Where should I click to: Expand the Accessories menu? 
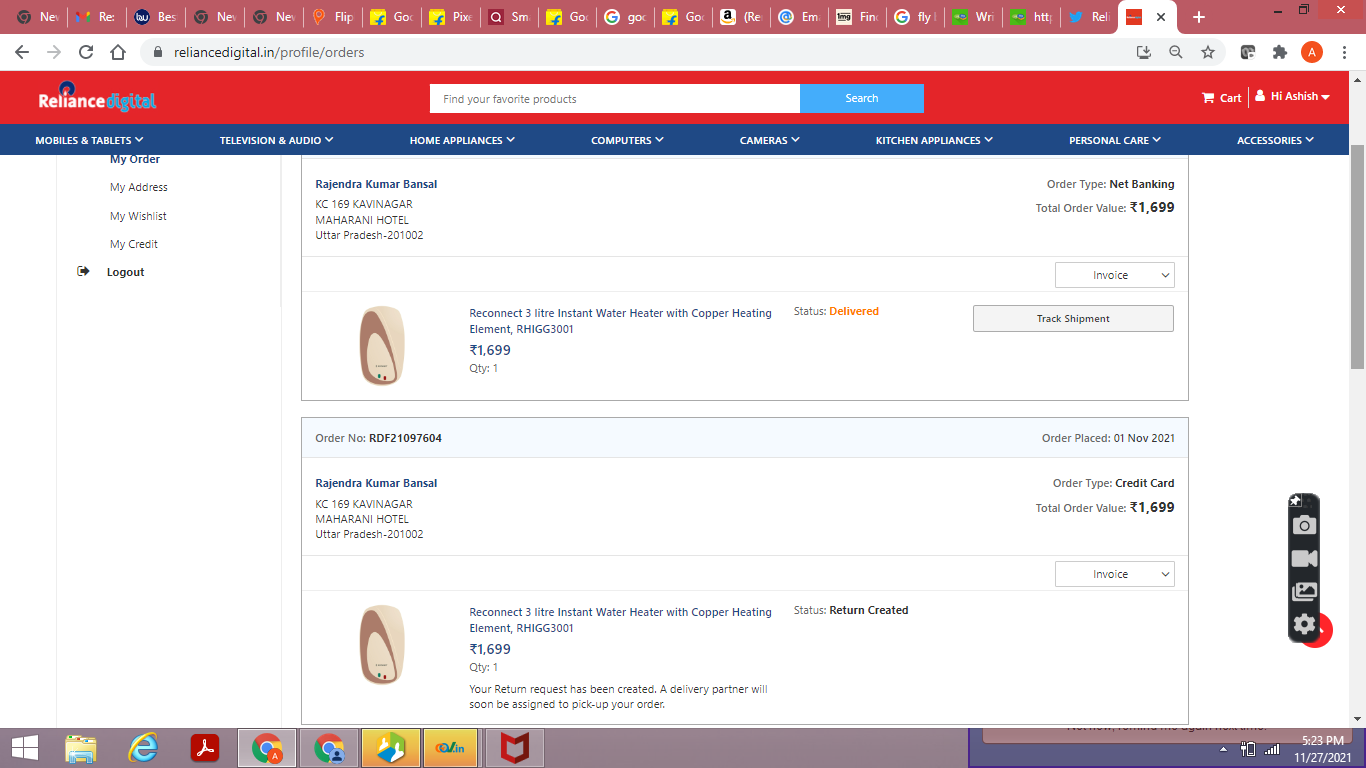click(1275, 140)
